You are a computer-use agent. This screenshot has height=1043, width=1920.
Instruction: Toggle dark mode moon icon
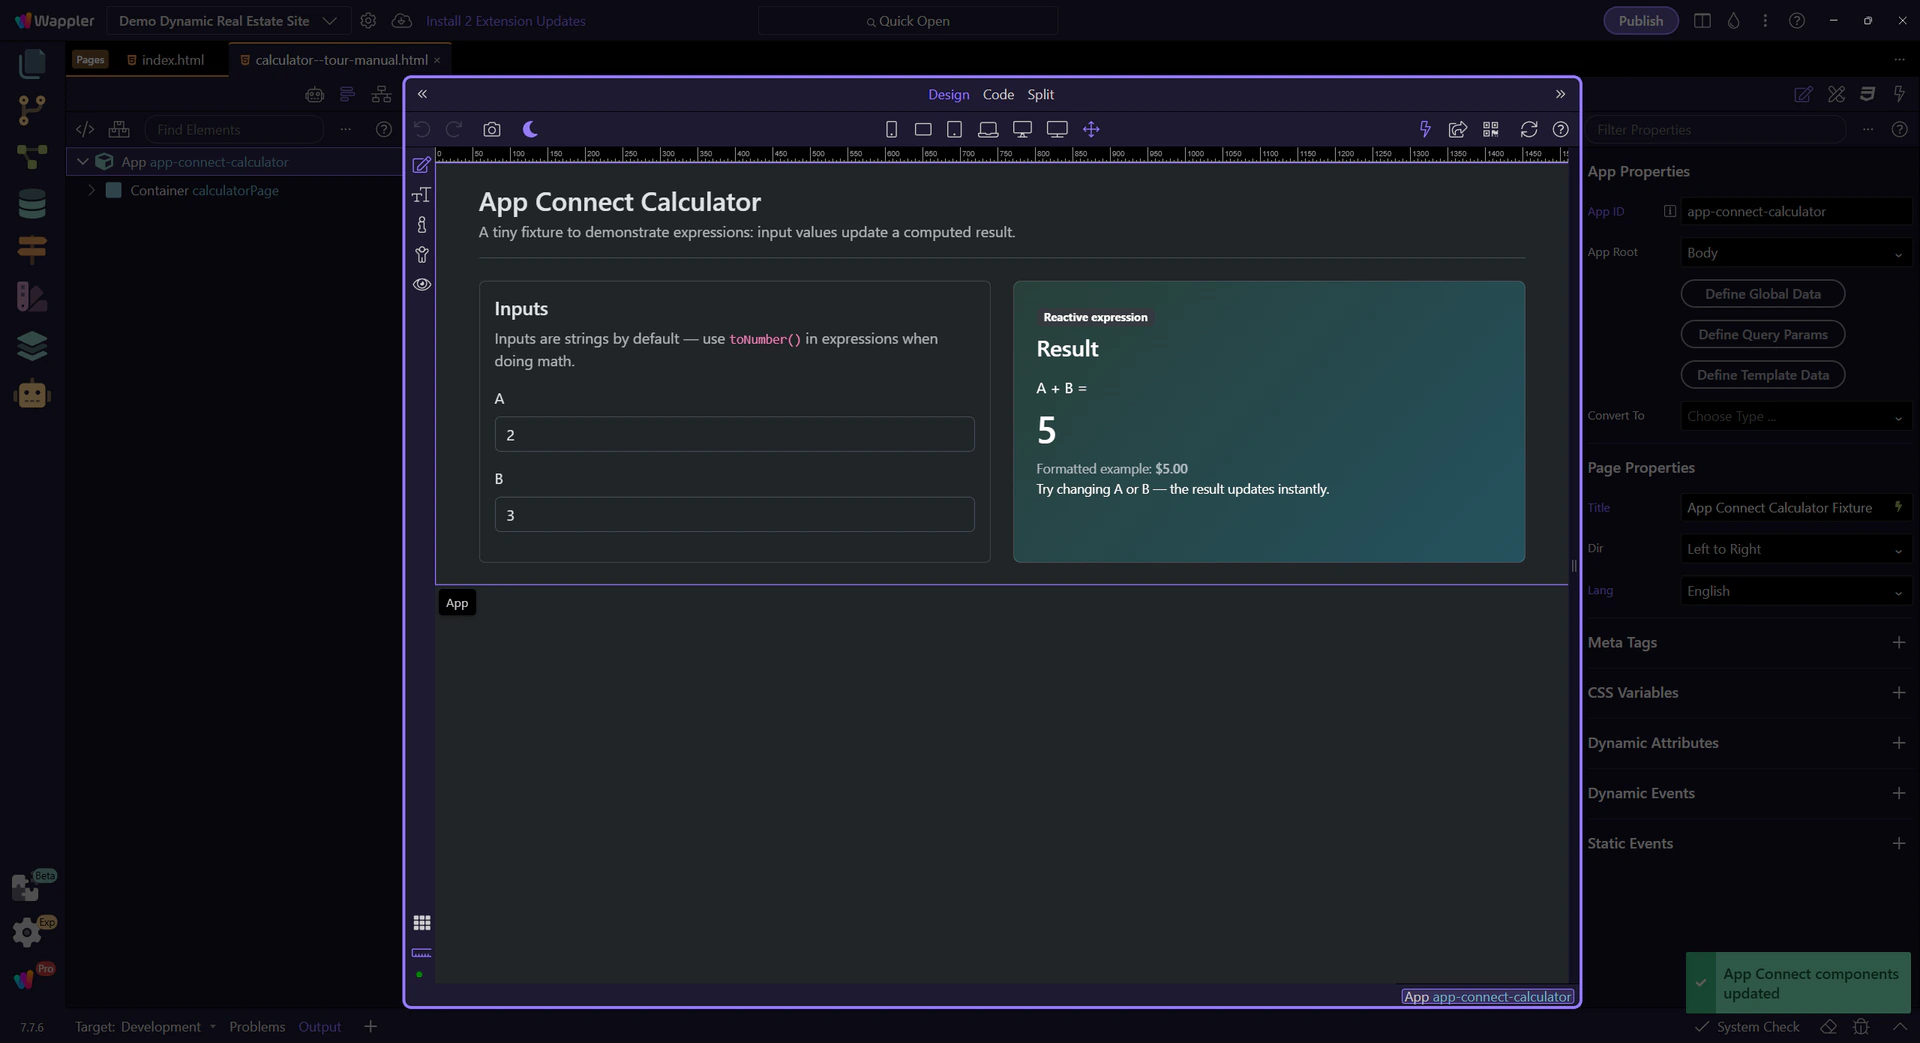[x=530, y=130]
